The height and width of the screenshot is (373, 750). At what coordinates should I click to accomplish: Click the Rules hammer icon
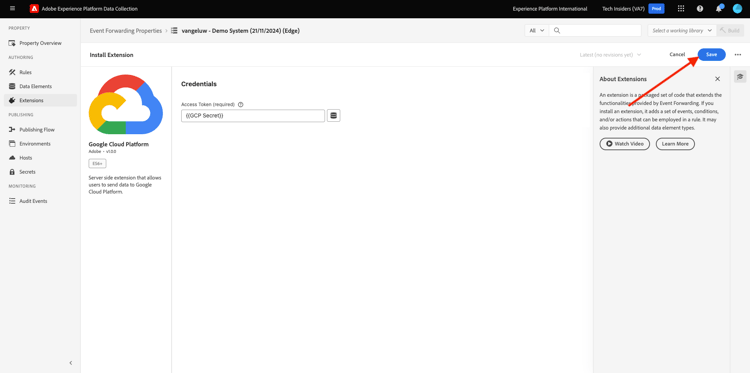pos(12,72)
